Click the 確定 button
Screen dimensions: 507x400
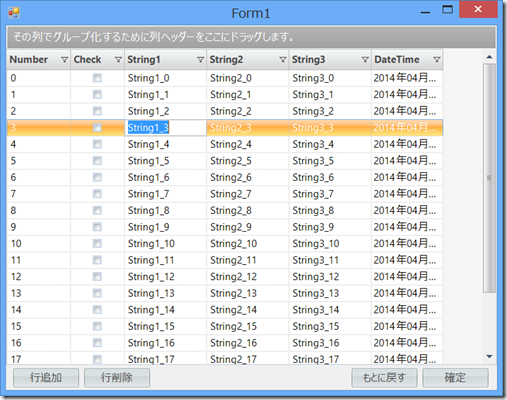coord(455,378)
